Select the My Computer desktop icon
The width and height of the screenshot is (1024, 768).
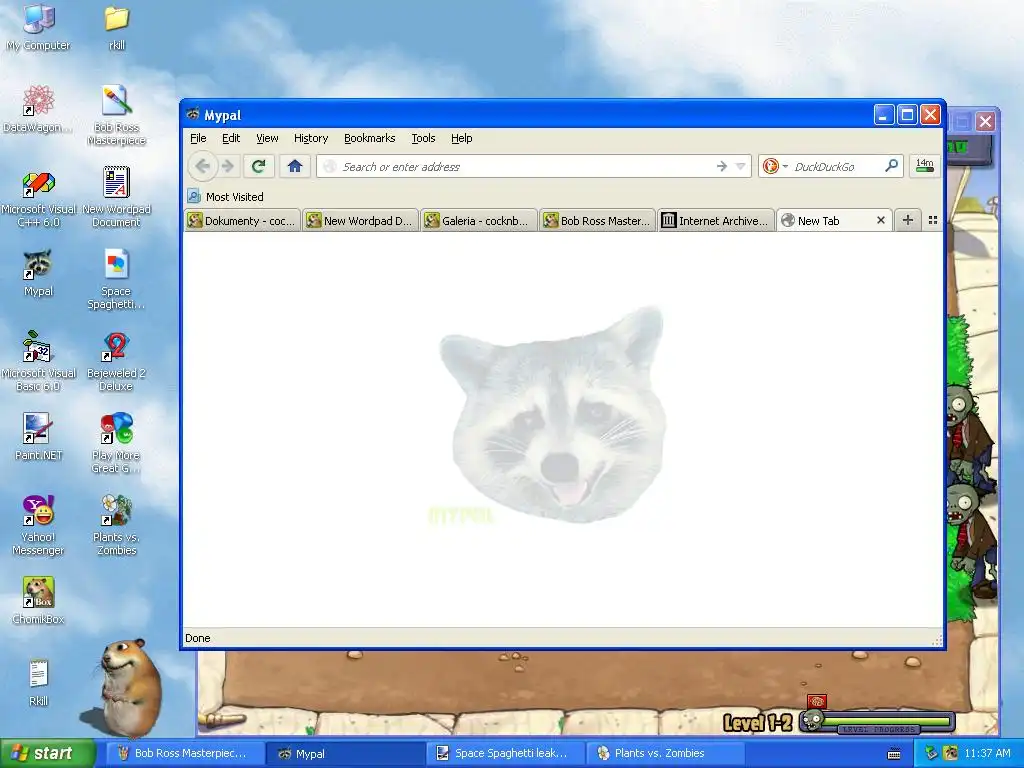[x=38, y=27]
